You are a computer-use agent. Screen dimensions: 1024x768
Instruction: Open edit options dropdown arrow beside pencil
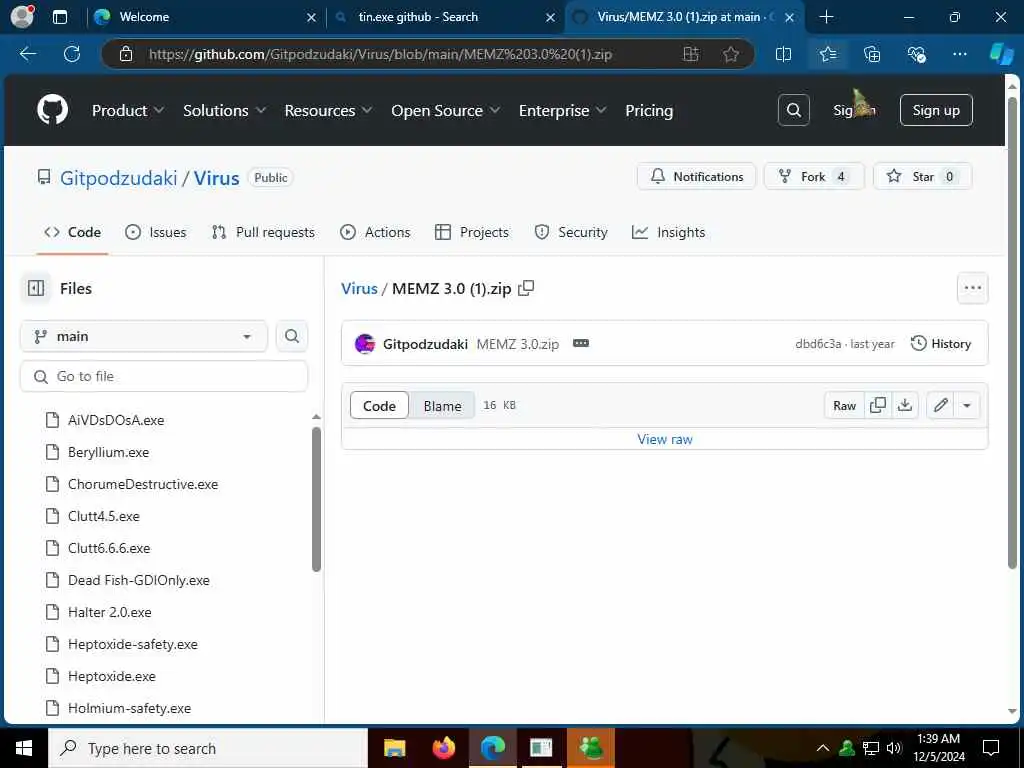[967, 406]
